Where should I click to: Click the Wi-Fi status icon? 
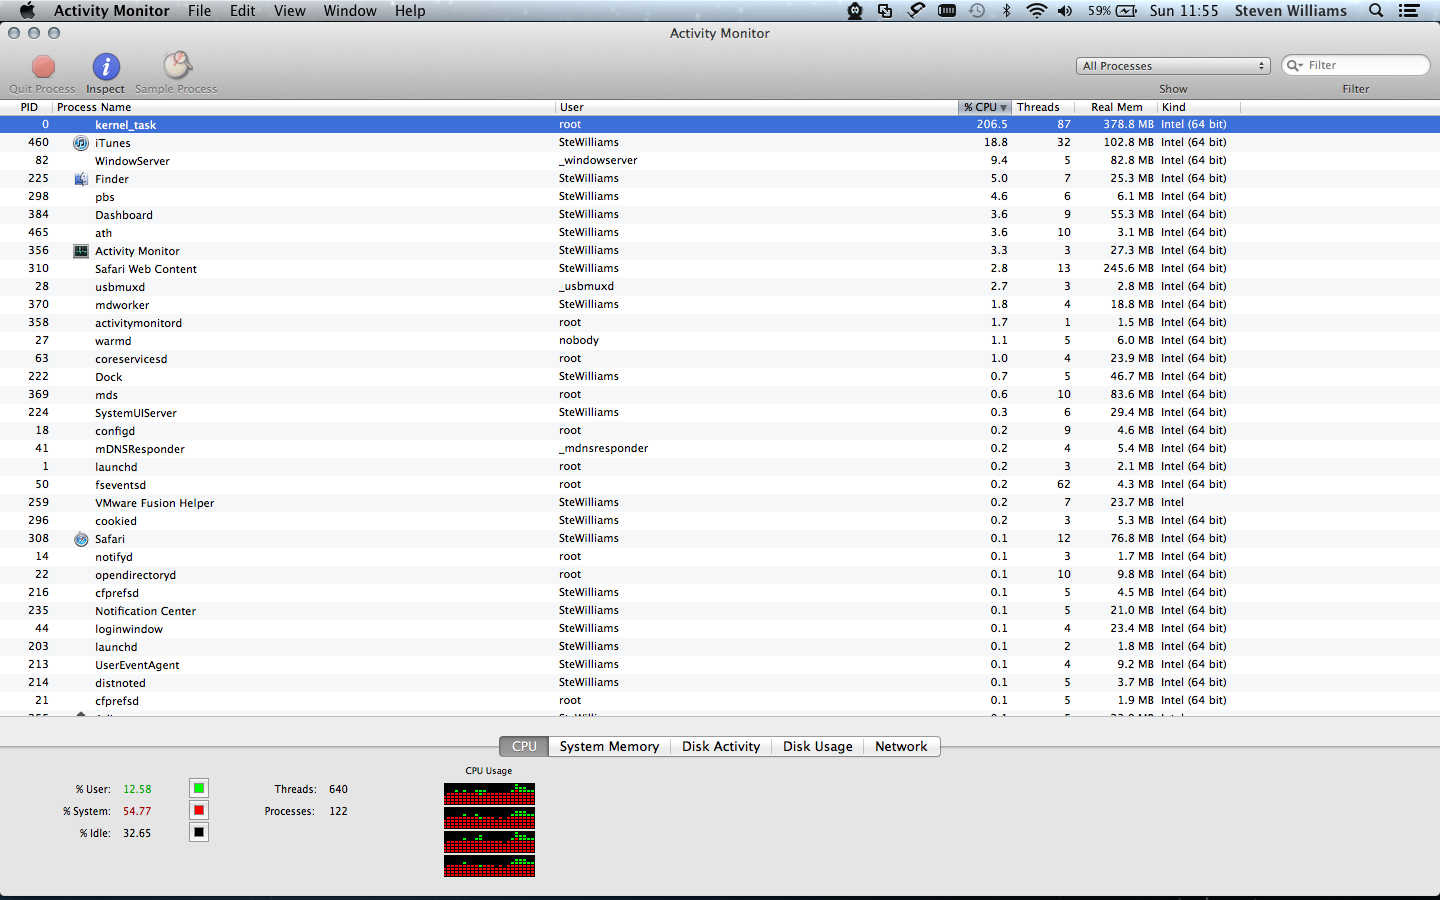pos(1037,11)
